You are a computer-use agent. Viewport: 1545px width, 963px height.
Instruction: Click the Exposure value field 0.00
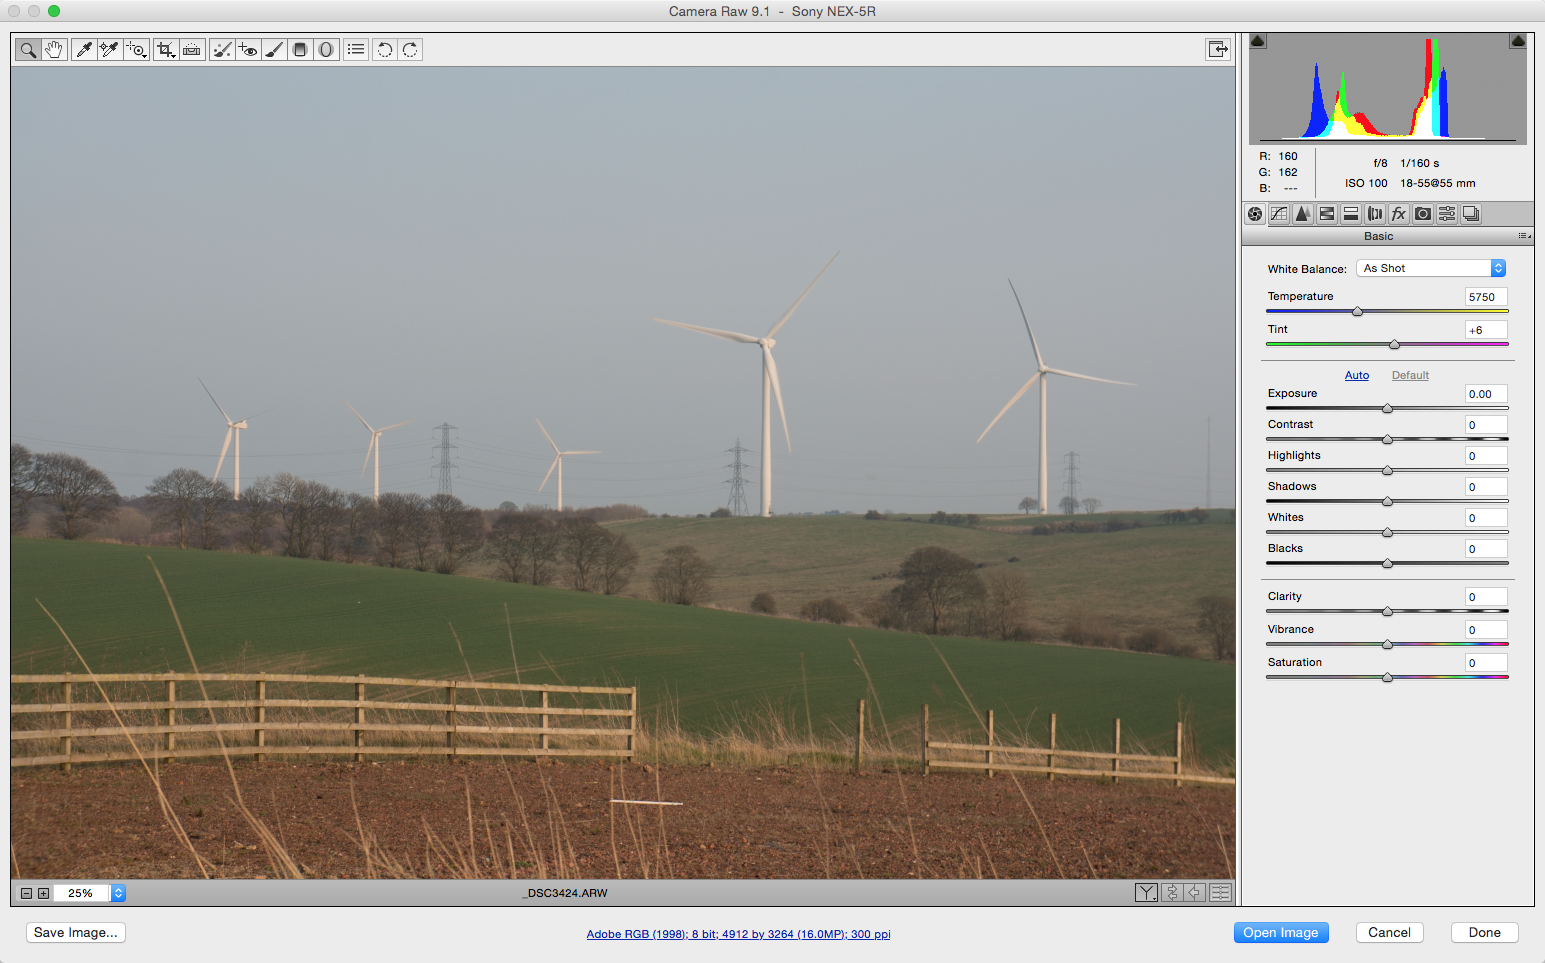[1486, 394]
